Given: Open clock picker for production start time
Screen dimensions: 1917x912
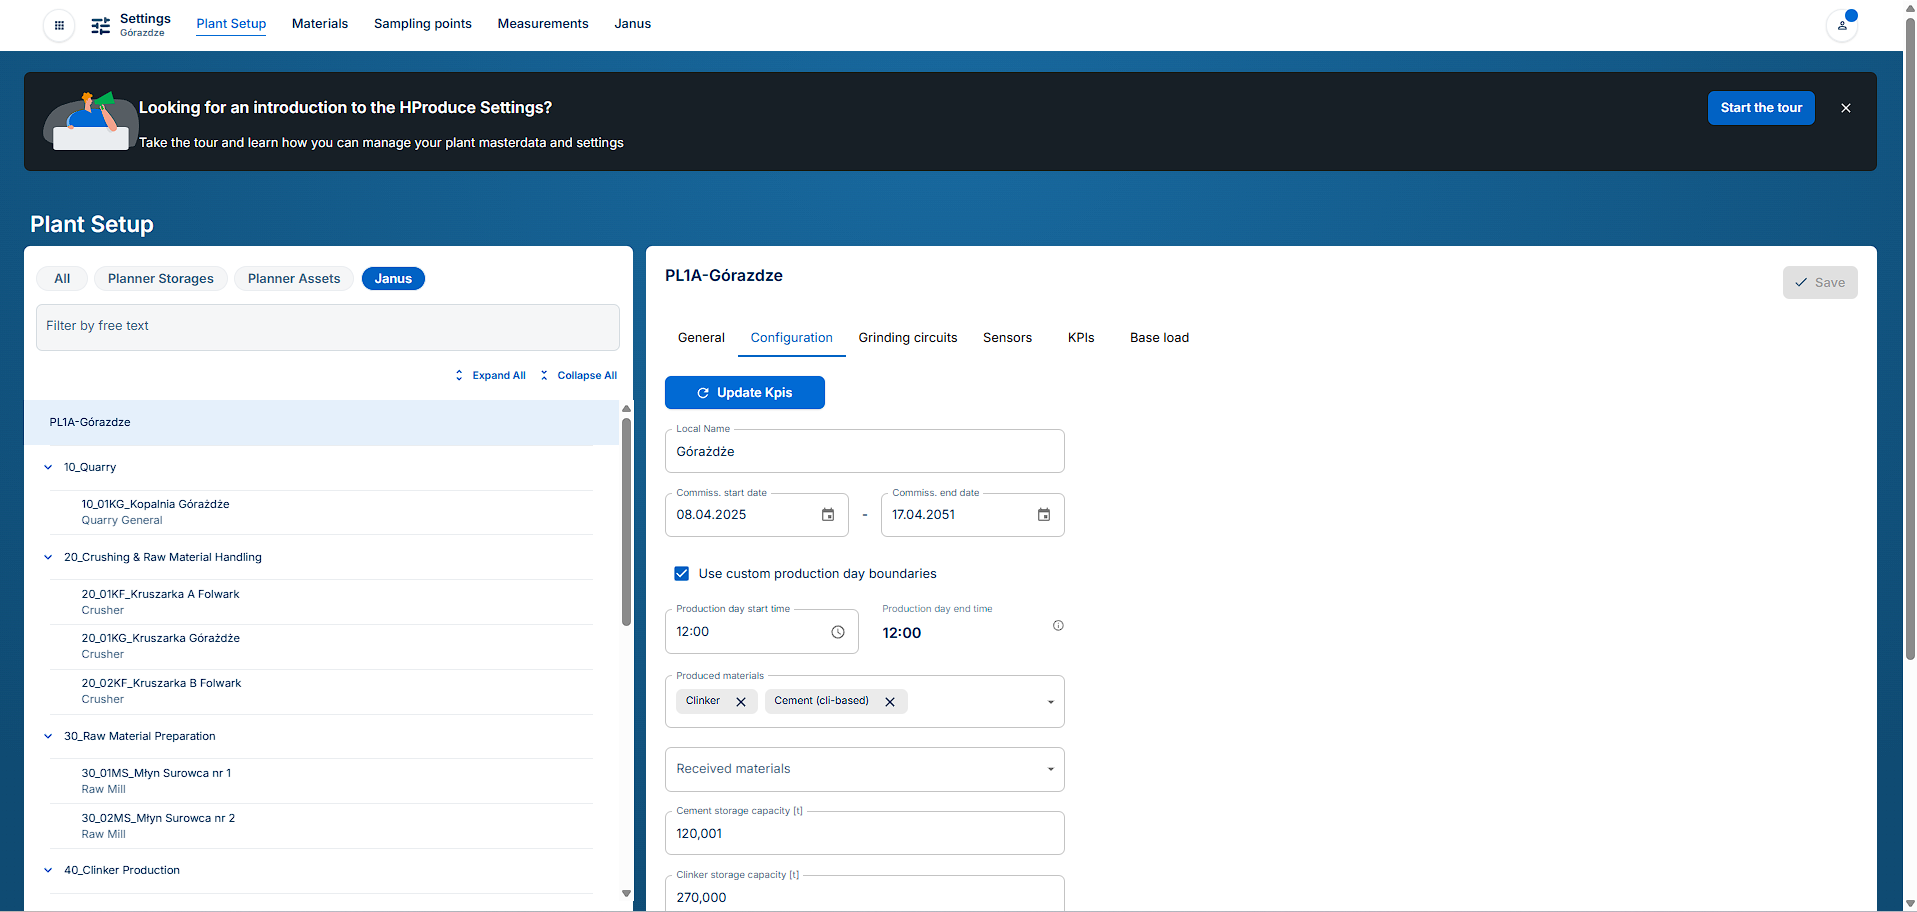Looking at the screenshot, I should coord(838,632).
